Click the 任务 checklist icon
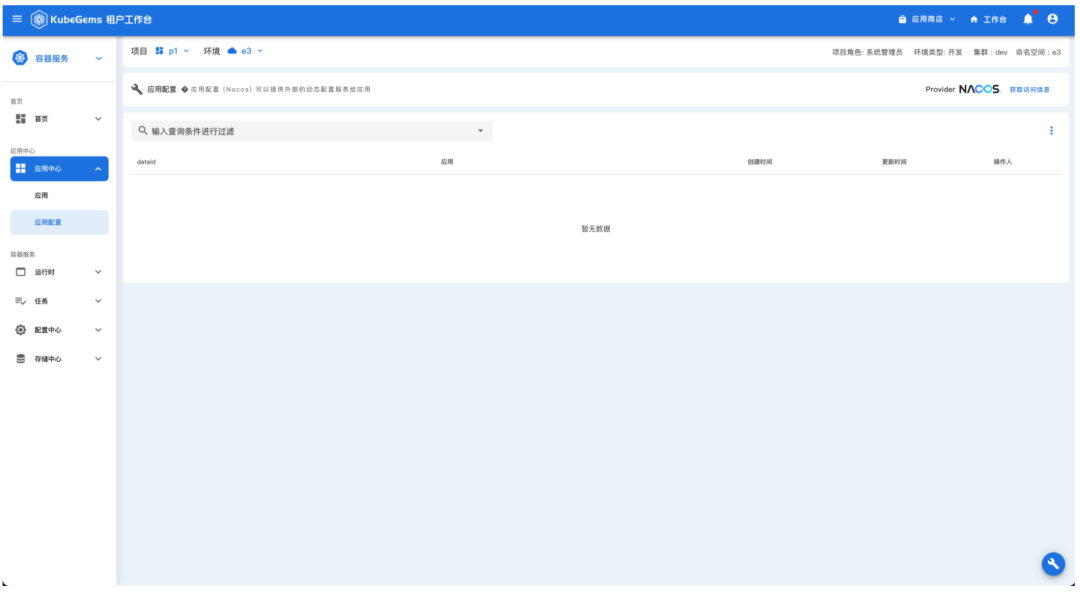 click(x=21, y=301)
